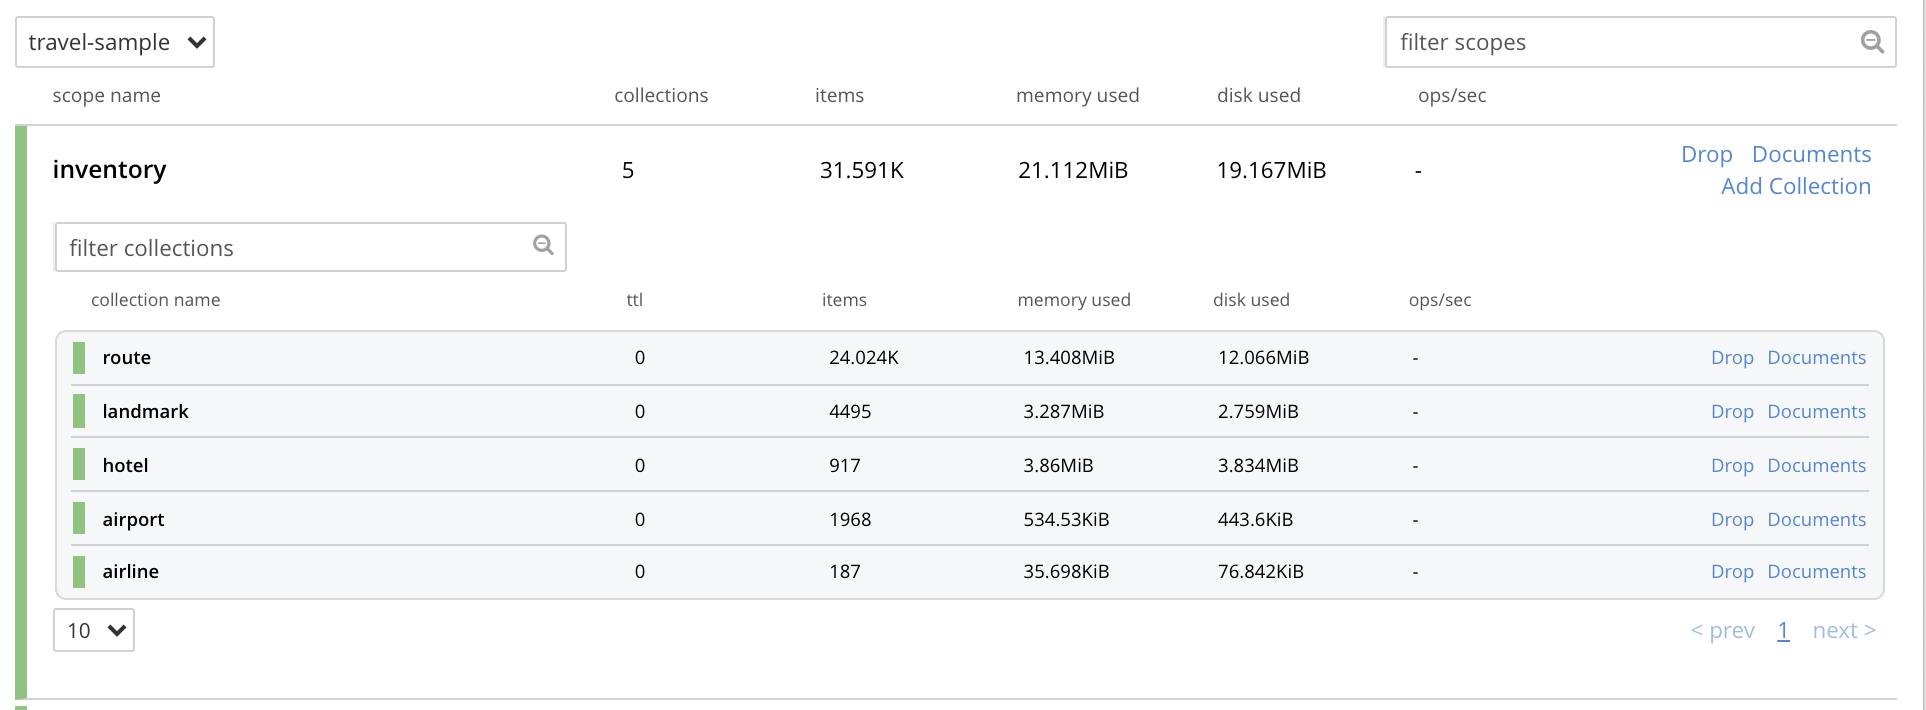This screenshot has width=1926, height=710.
Task: Drop the airline collection
Action: coord(1732,572)
